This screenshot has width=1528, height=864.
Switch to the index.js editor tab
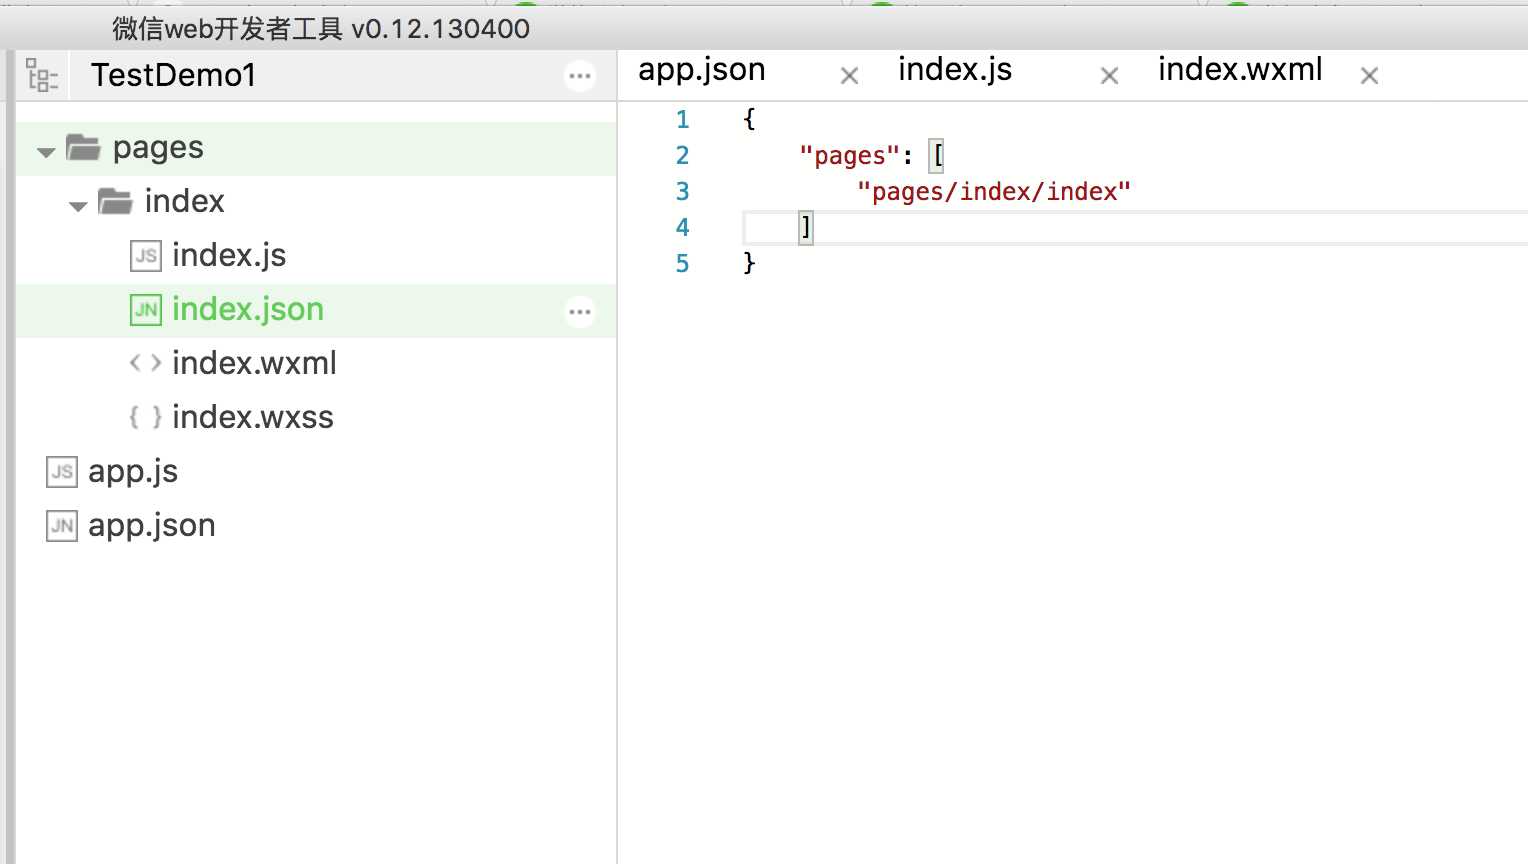coord(955,70)
